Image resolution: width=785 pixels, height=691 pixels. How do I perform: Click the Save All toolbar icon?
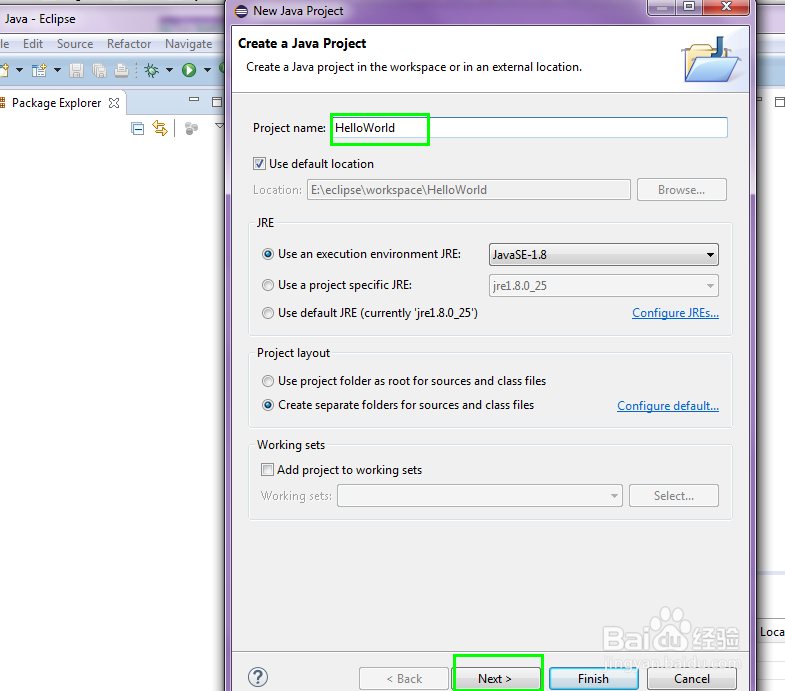pos(99,70)
